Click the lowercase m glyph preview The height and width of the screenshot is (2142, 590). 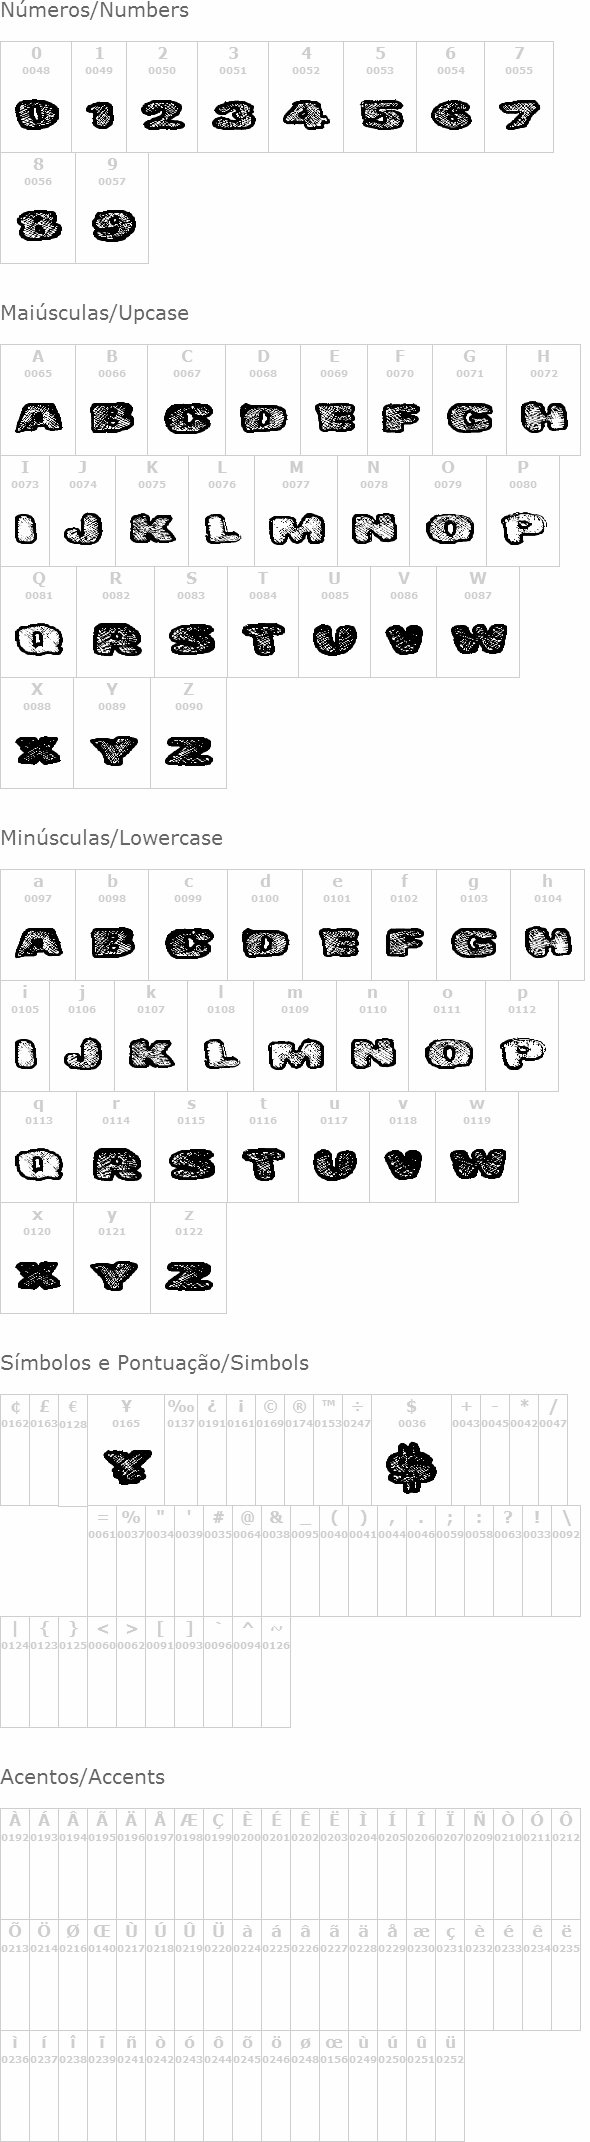296,1053
